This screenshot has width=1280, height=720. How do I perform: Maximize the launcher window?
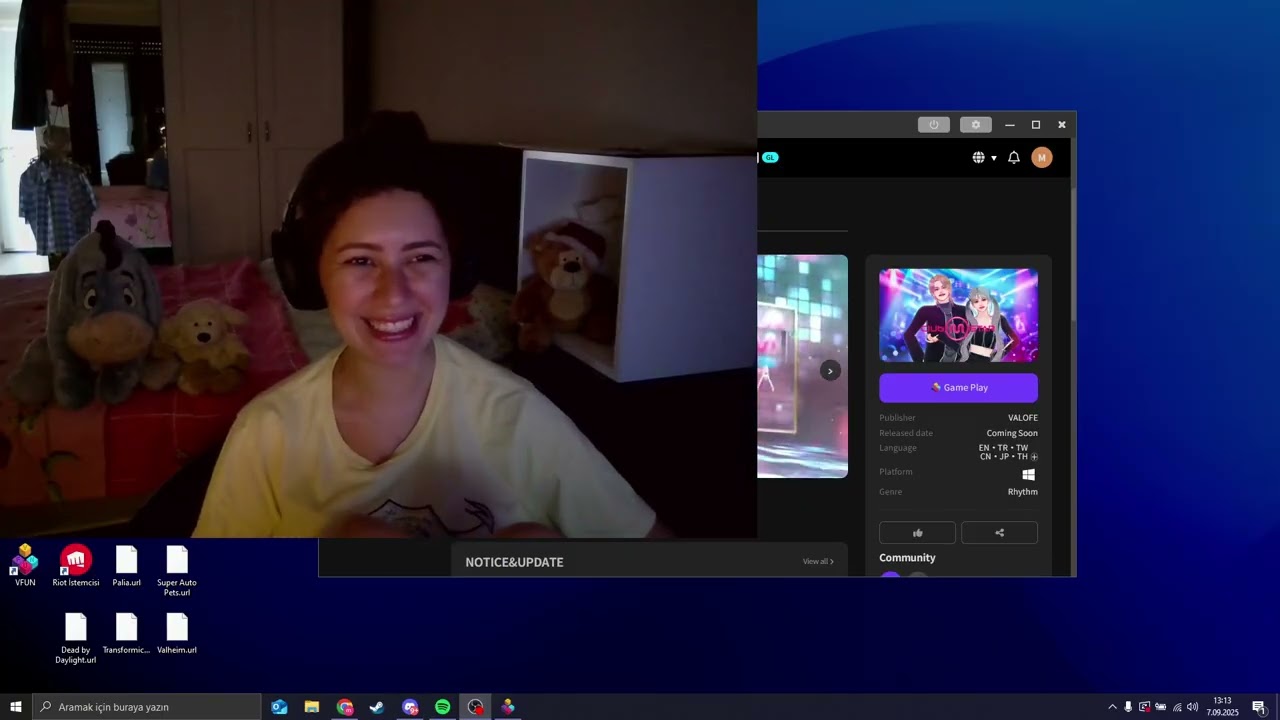[x=1036, y=125]
